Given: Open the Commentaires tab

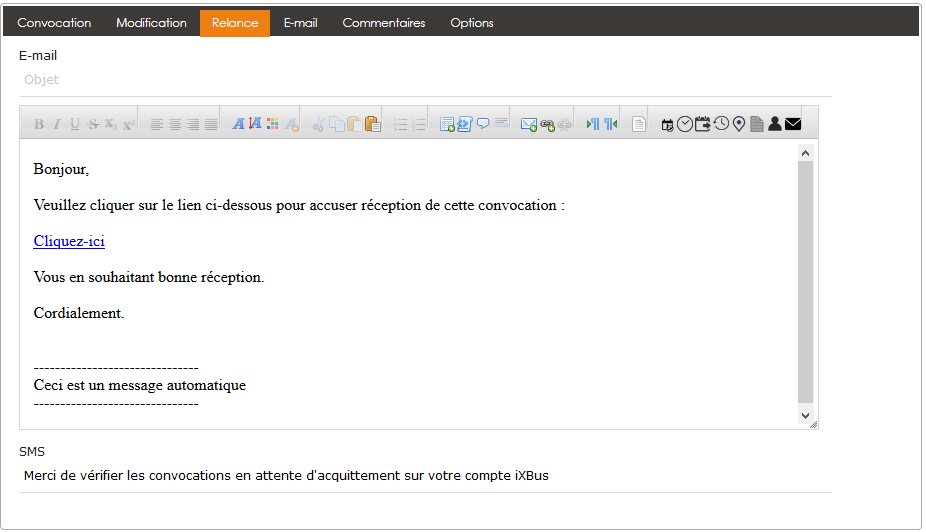Looking at the screenshot, I should (x=384, y=23).
